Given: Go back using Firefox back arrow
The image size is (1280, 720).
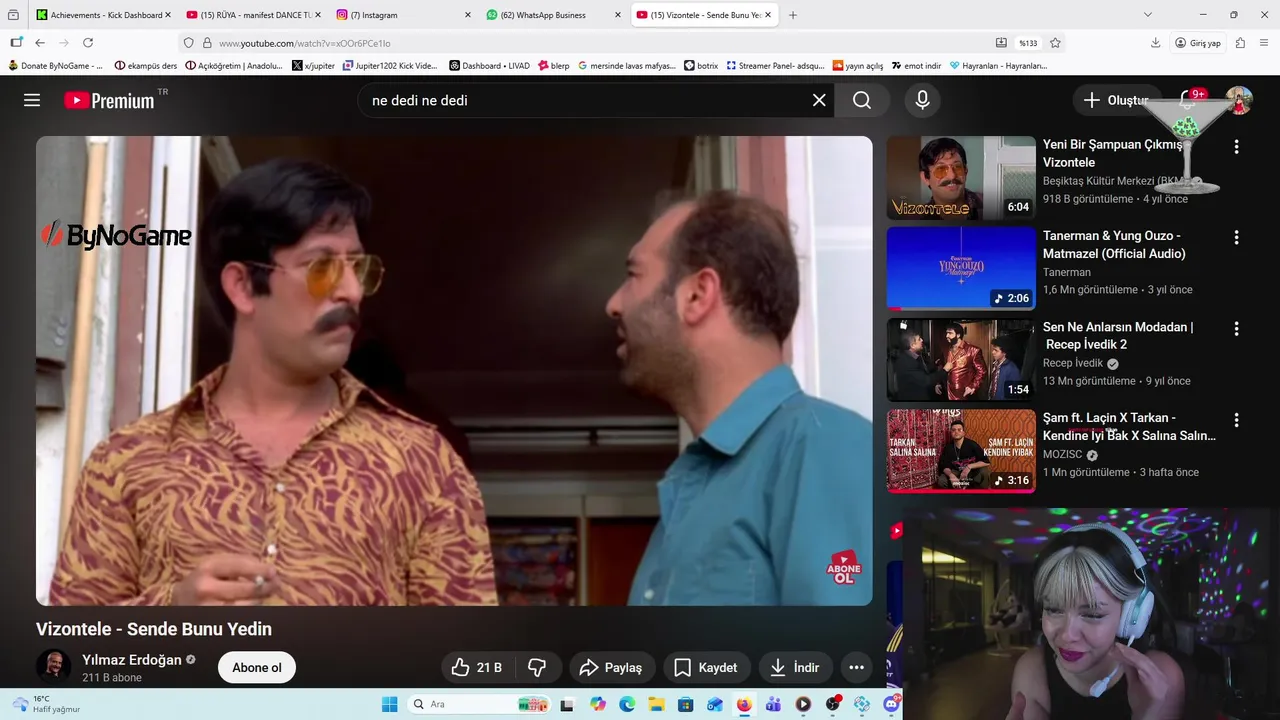Looking at the screenshot, I should 40,43.
